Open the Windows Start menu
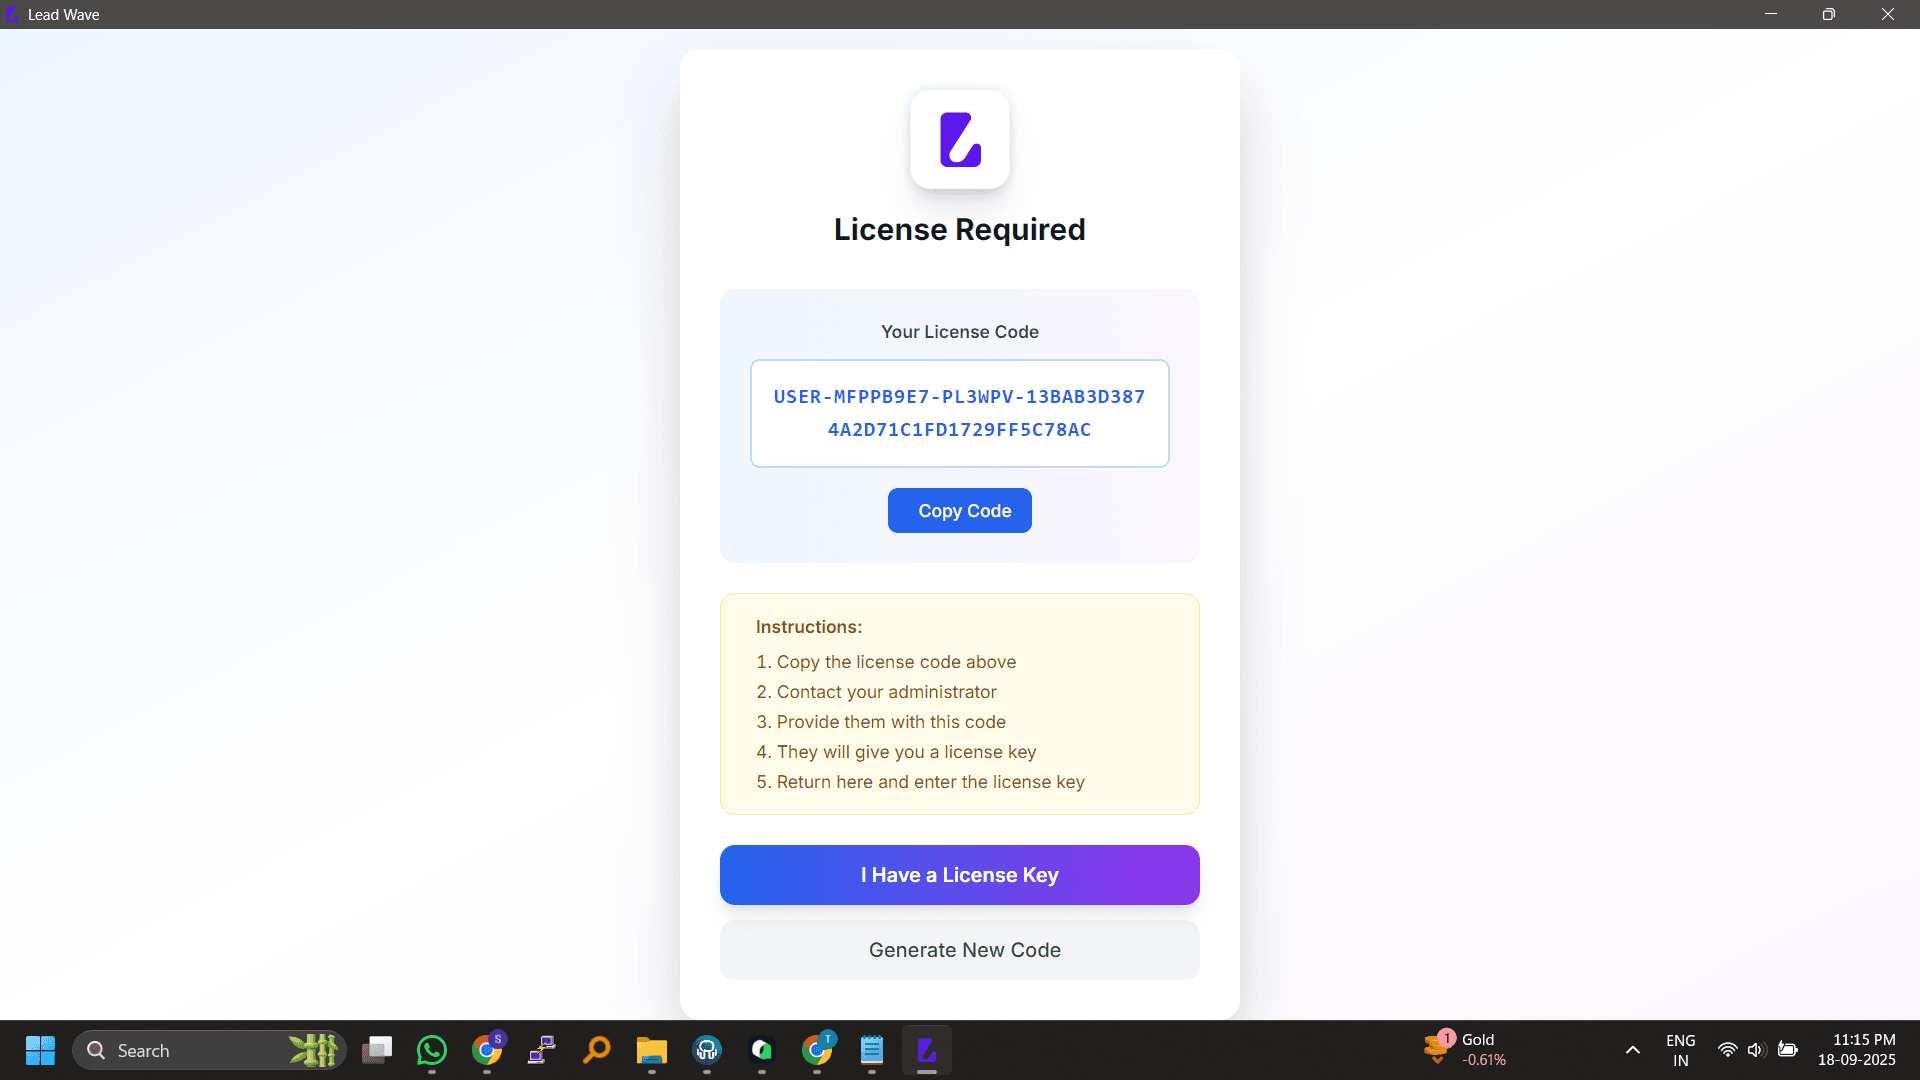This screenshot has height=1080, width=1920. click(x=40, y=1050)
